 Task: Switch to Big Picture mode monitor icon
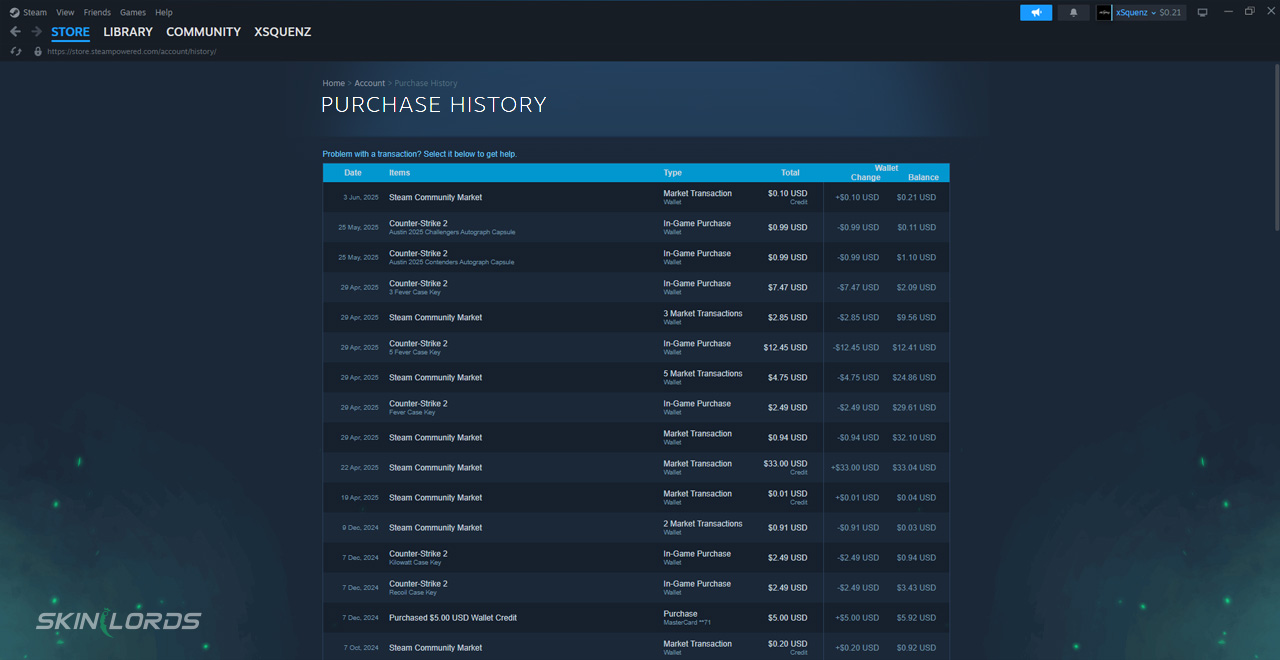1202,12
